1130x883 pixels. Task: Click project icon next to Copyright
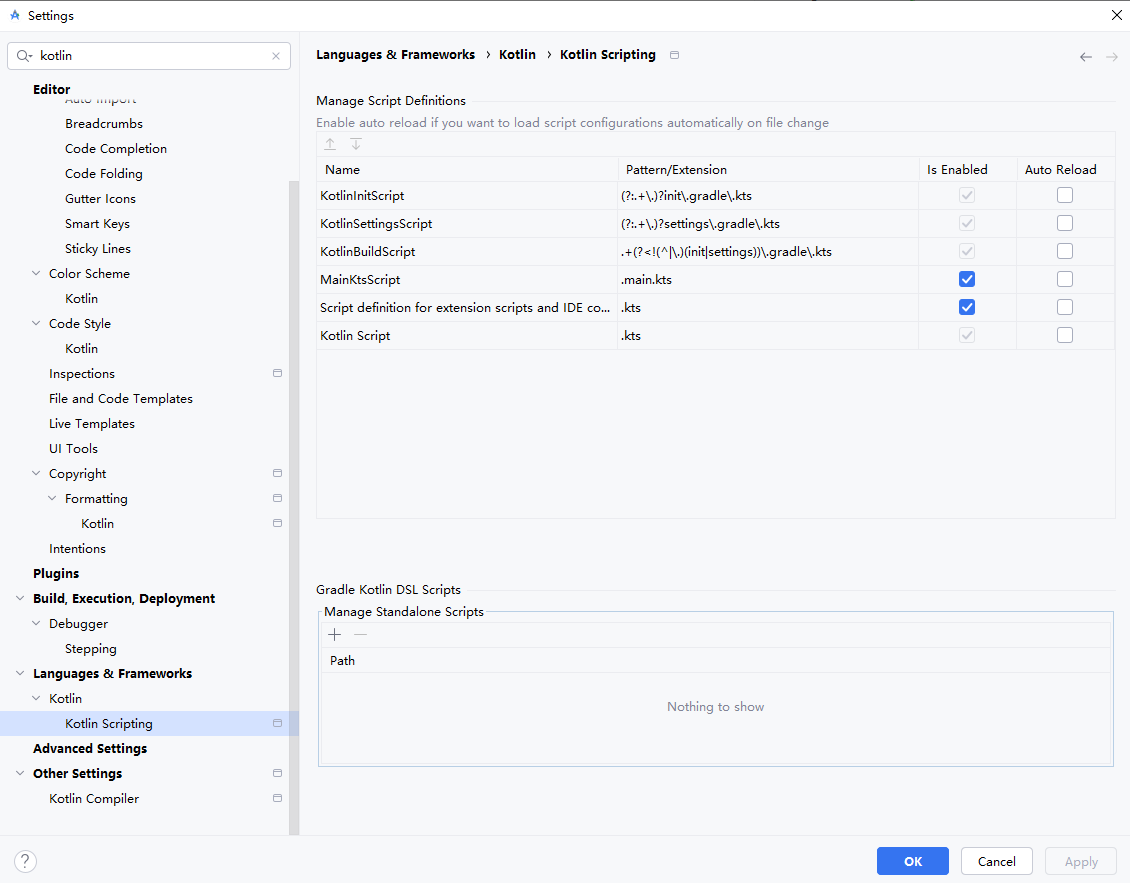(x=277, y=474)
